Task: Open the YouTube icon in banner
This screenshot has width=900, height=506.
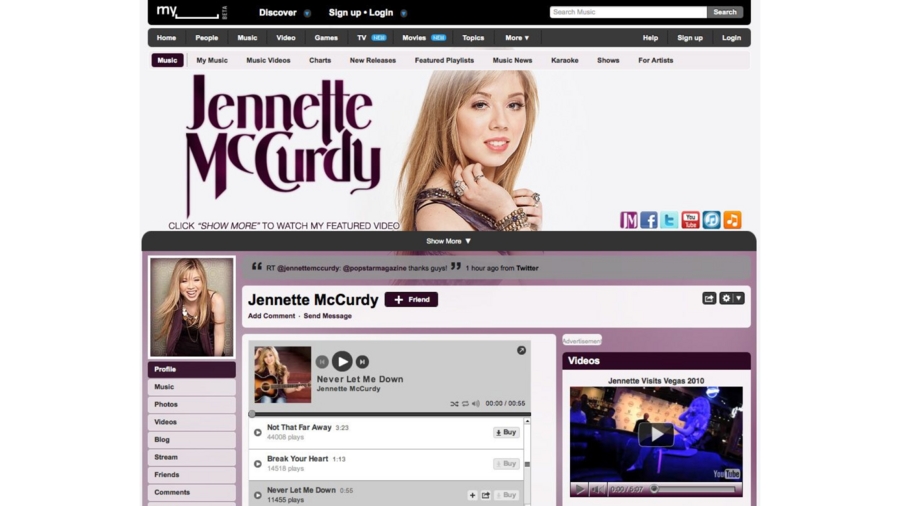Action: pyautogui.click(x=690, y=220)
